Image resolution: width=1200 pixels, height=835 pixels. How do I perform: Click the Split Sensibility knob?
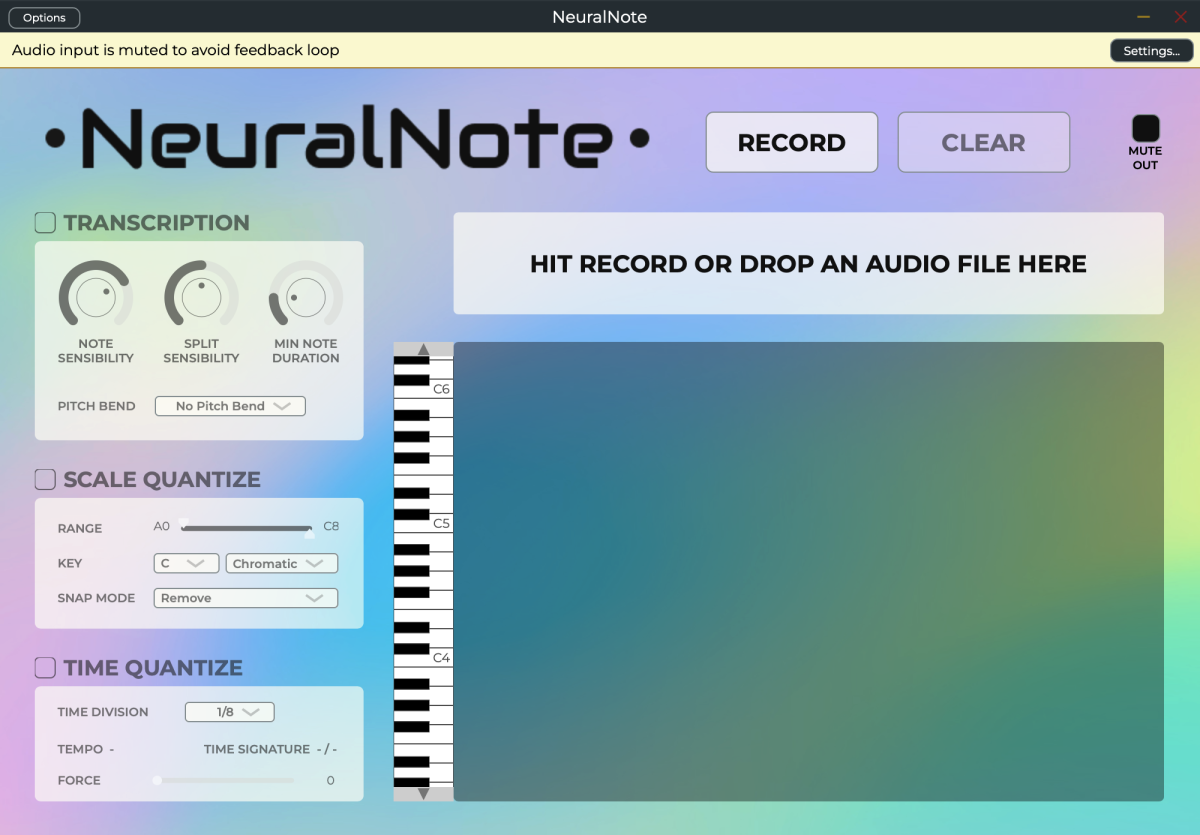pyautogui.click(x=201, y=297)
